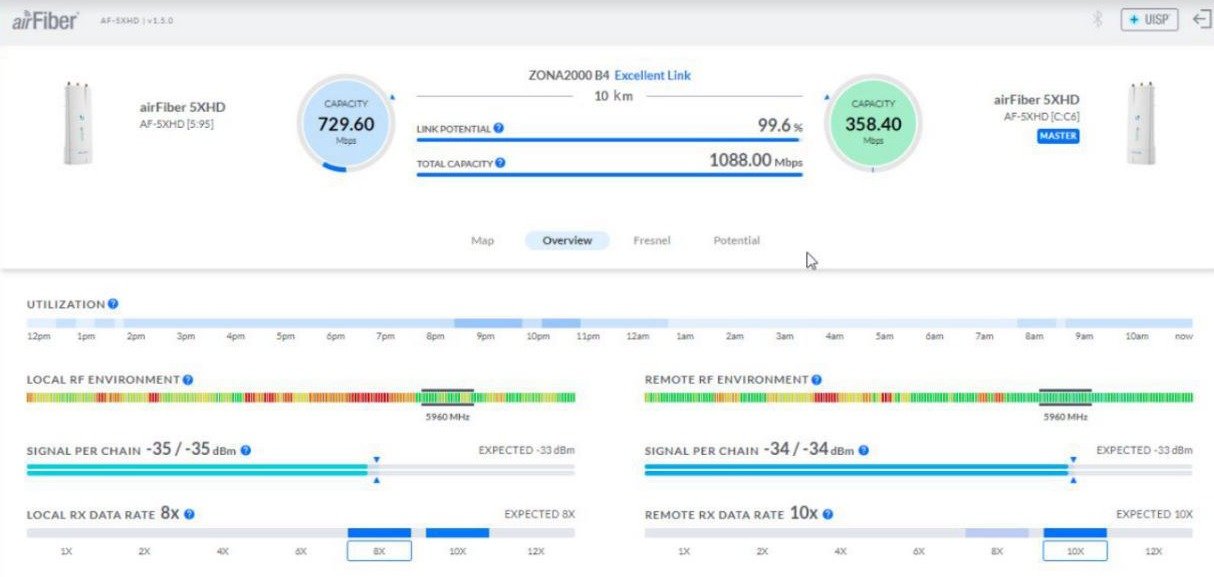Click the Total Capacity progress bar
Viewport: 1214px width, 577px height.
coord(609,175)
